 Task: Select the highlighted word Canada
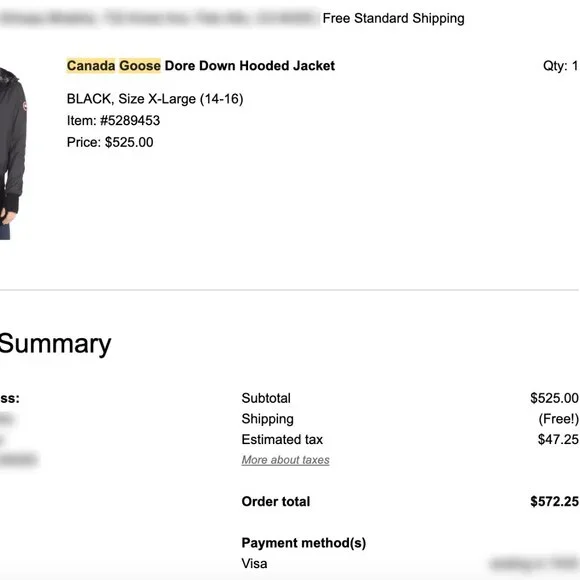[91, 66]
